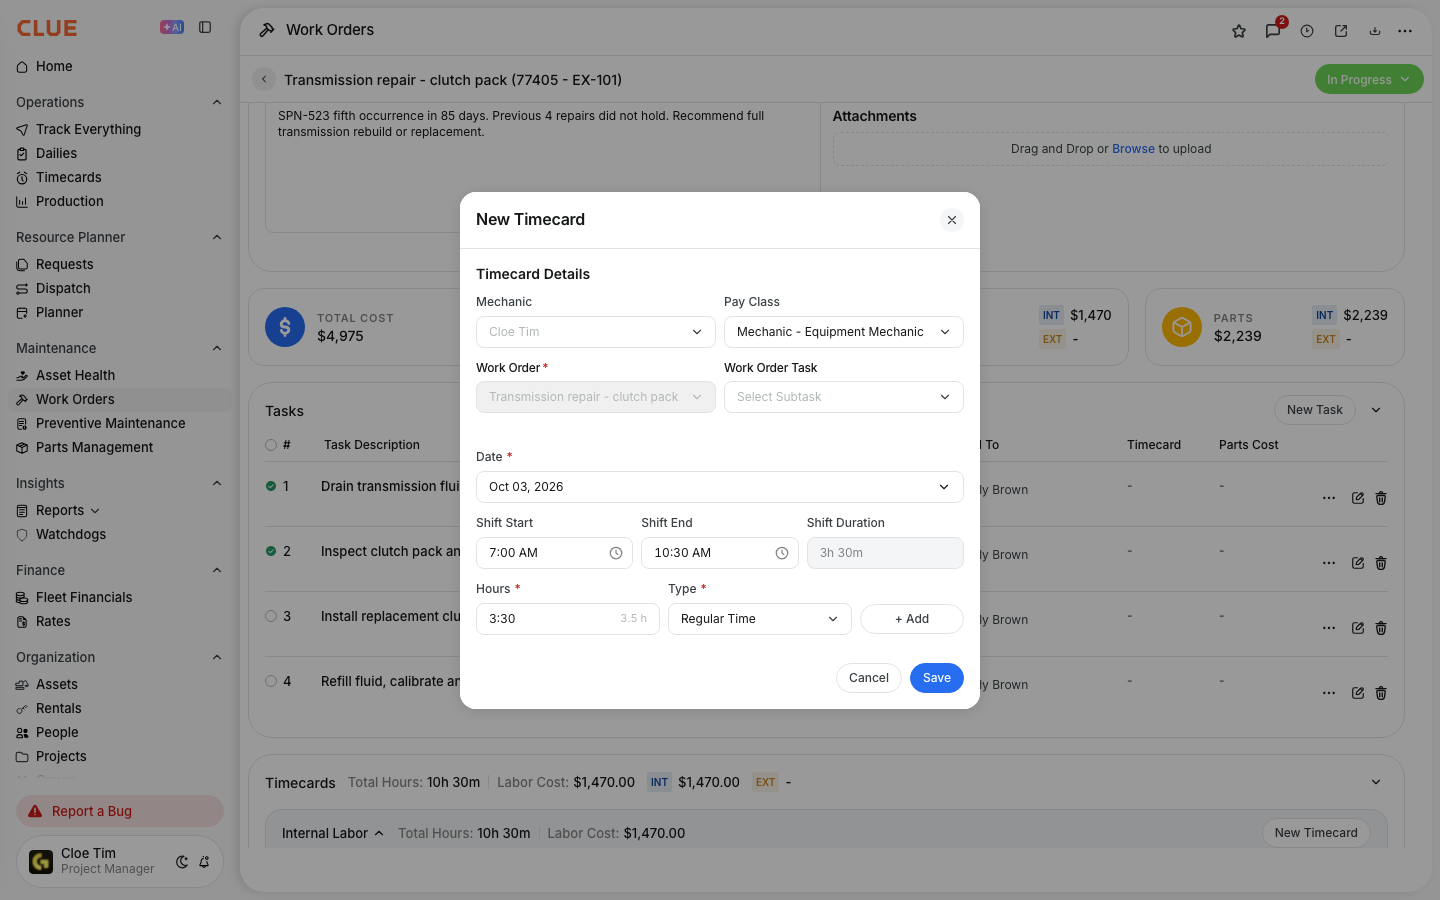Click the Parts cube icon
The image size is (1440, 900).
coord(1182,327)
